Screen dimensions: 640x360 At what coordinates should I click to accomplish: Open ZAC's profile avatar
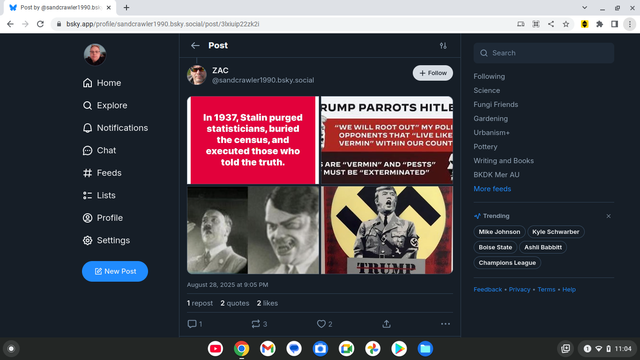point(197,75)
